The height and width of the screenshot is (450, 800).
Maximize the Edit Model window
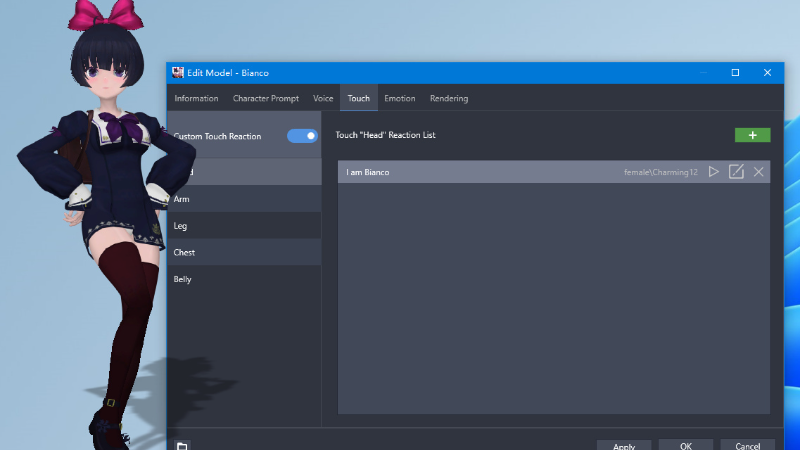[x=735, y=73]
